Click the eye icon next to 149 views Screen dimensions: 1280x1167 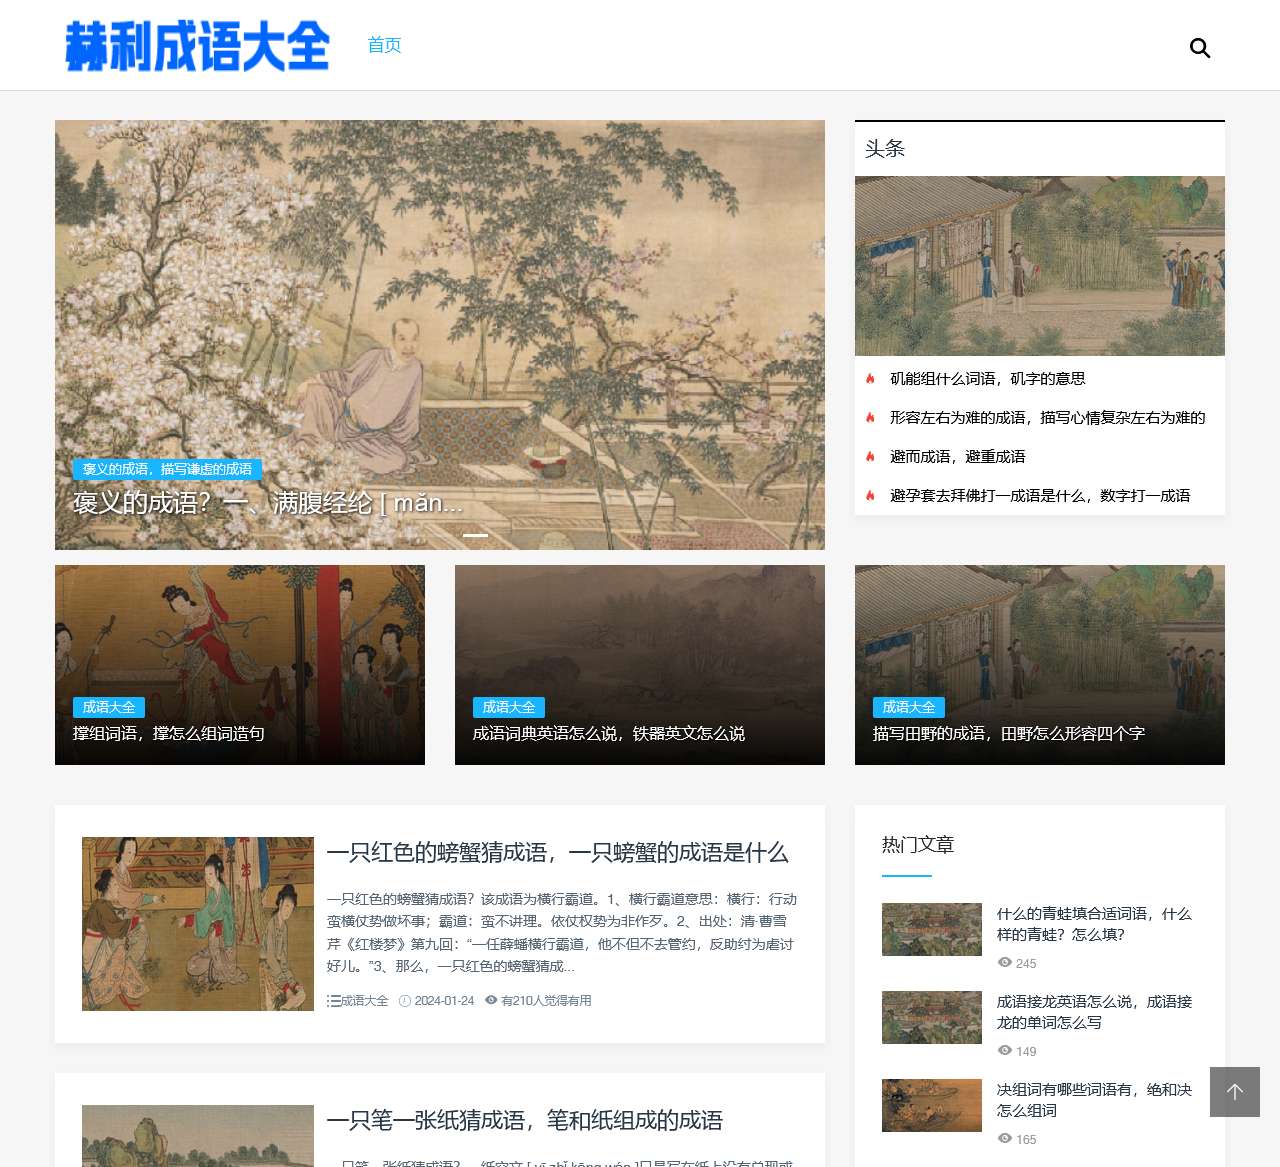coord(1005,1051)
